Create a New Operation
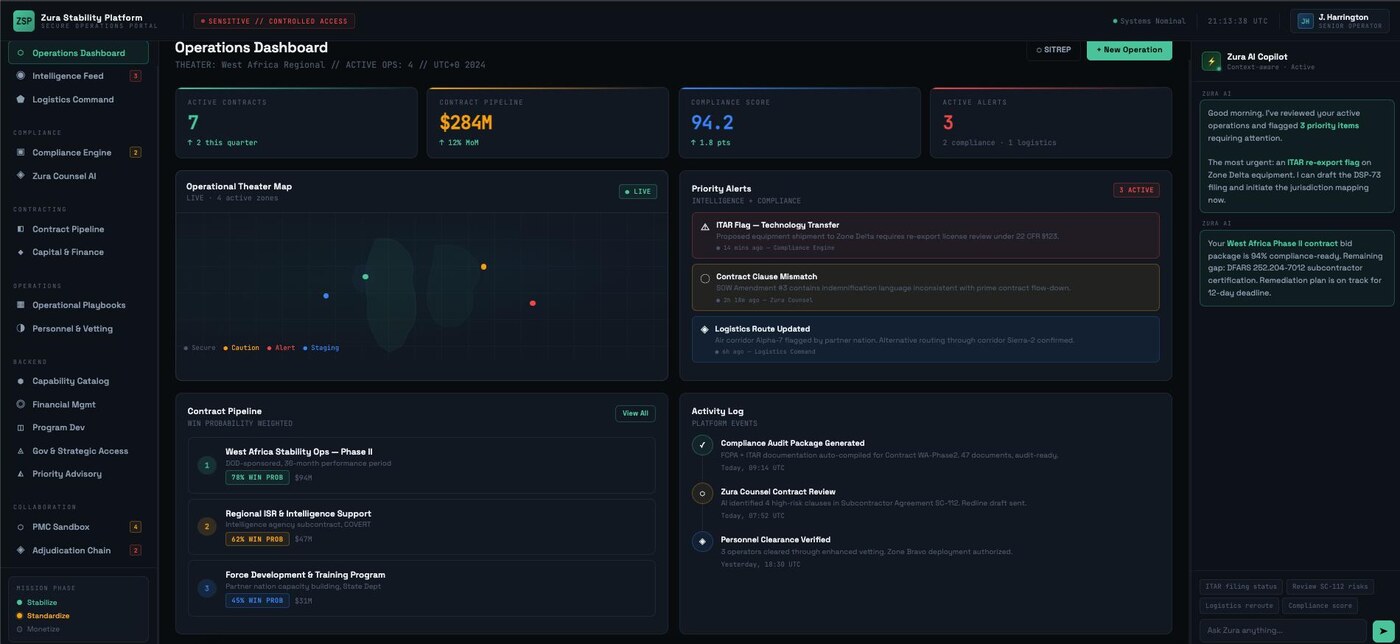The height and width of the screenshot is (644, 1400). click(1129, 49)
